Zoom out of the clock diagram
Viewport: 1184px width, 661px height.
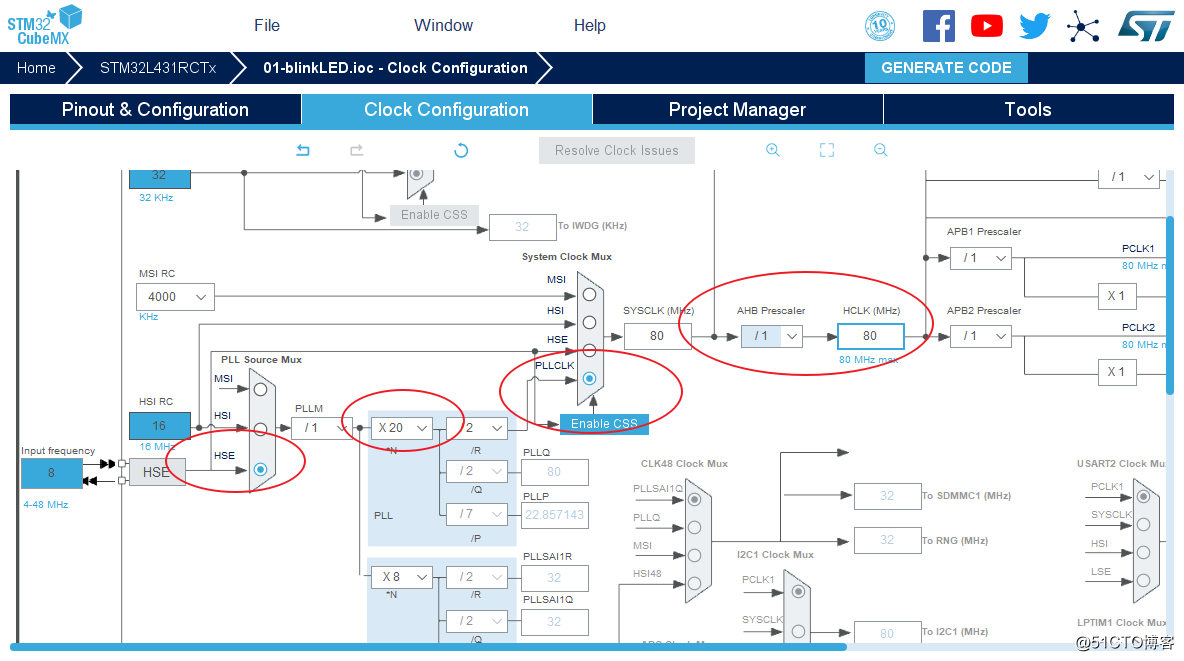tap(880, 150)
